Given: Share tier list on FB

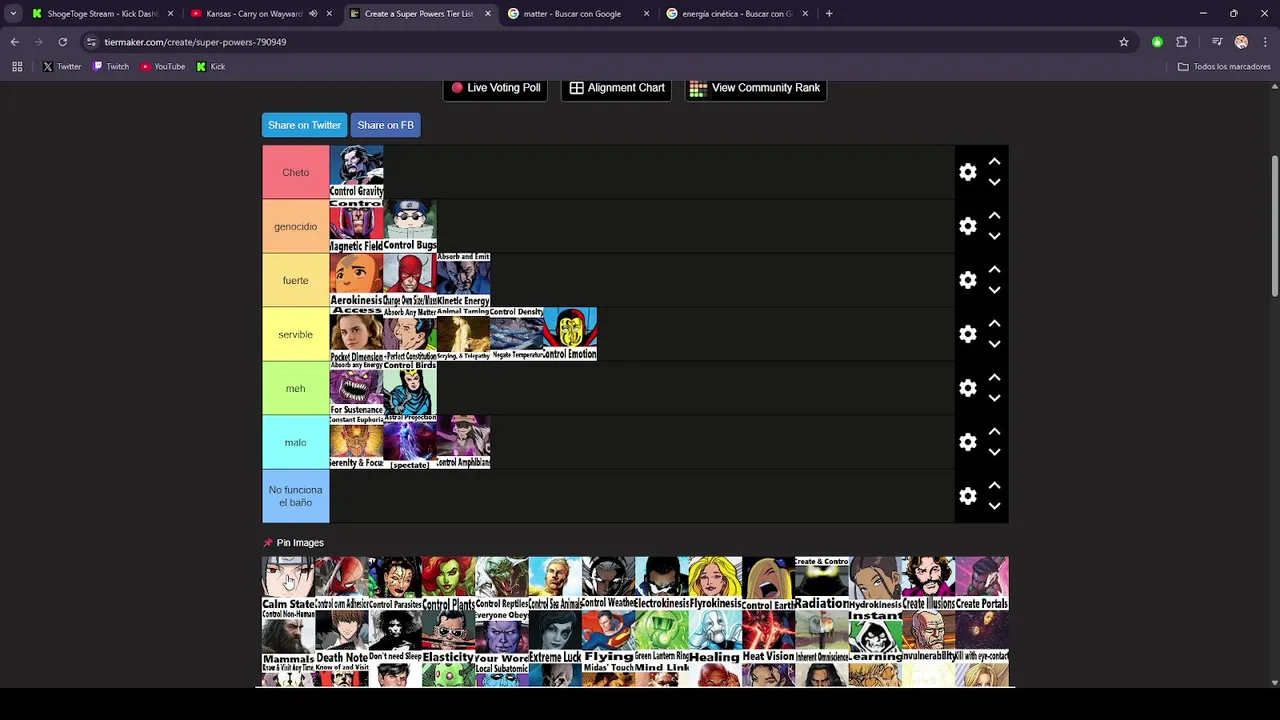Looking at the screenshot, I should click(385, 125).
